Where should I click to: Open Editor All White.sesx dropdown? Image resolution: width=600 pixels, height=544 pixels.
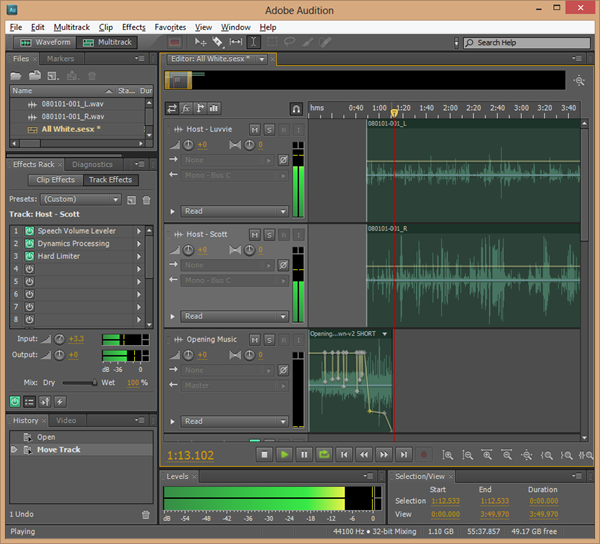click(x=262, y=59)
